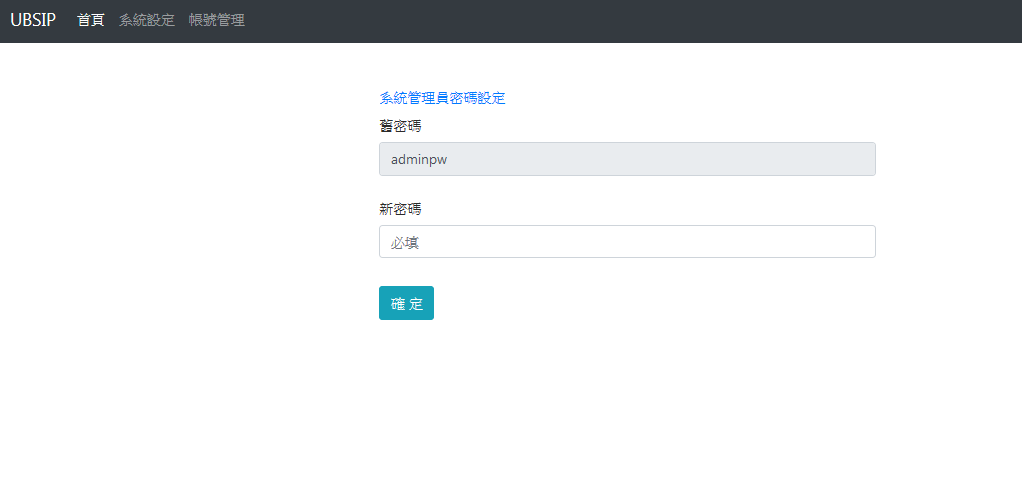The image size is (1022, 495).
Task: Expand the 帳號管理 navigation item
Action: point(216,20)
